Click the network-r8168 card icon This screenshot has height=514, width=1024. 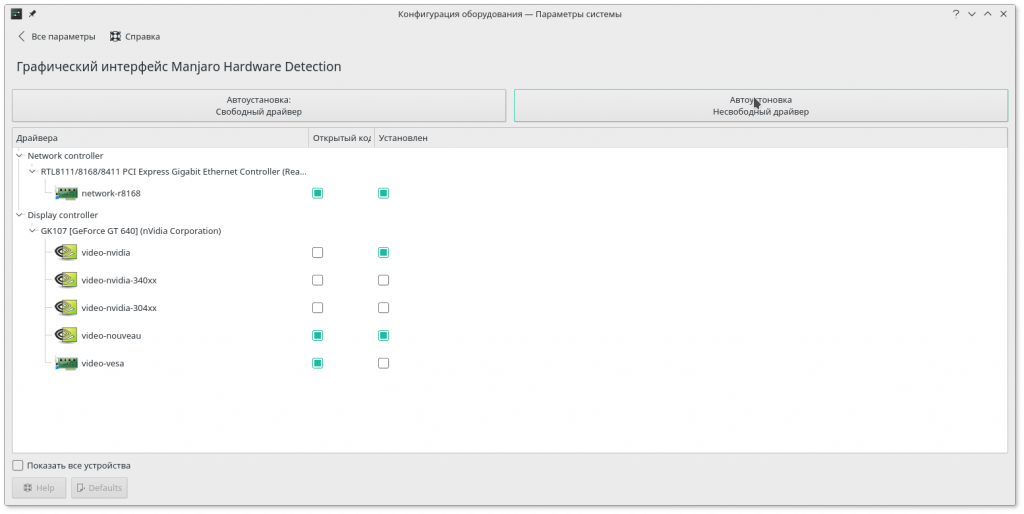pos(67,193)
